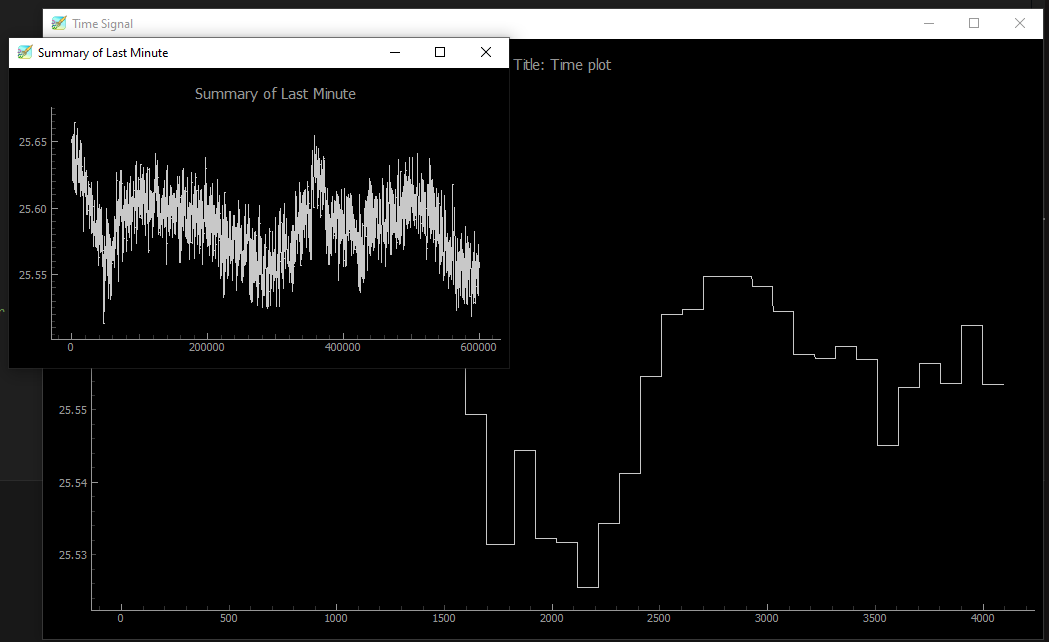Click the 25.53 y-axis label in Time plot
The width and height of the screenshot is (1049, 642).
tap(73, 555)
